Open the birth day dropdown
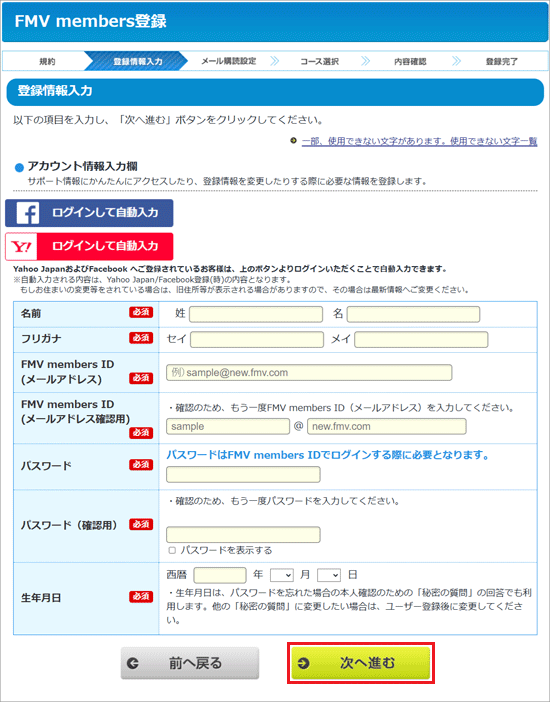Viewport: 550px width, 702px height. tap(329, 575)
